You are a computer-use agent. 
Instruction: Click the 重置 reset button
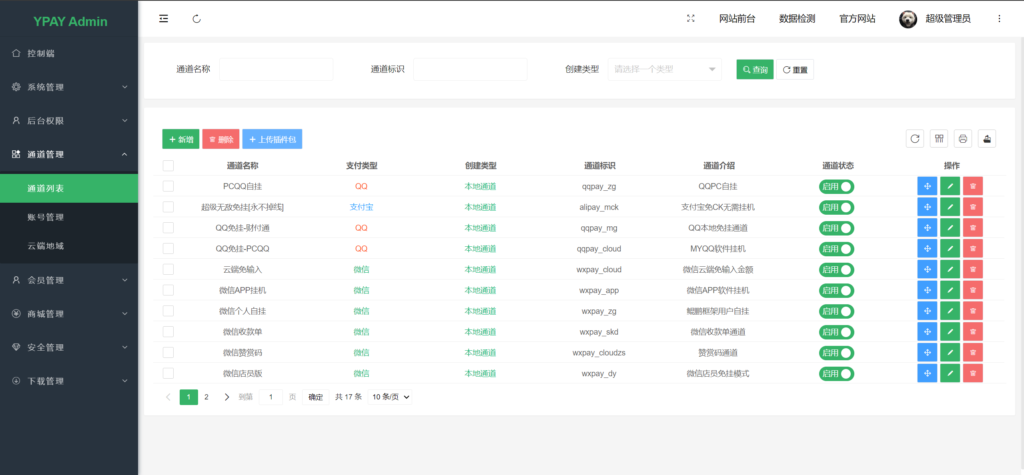795,69
